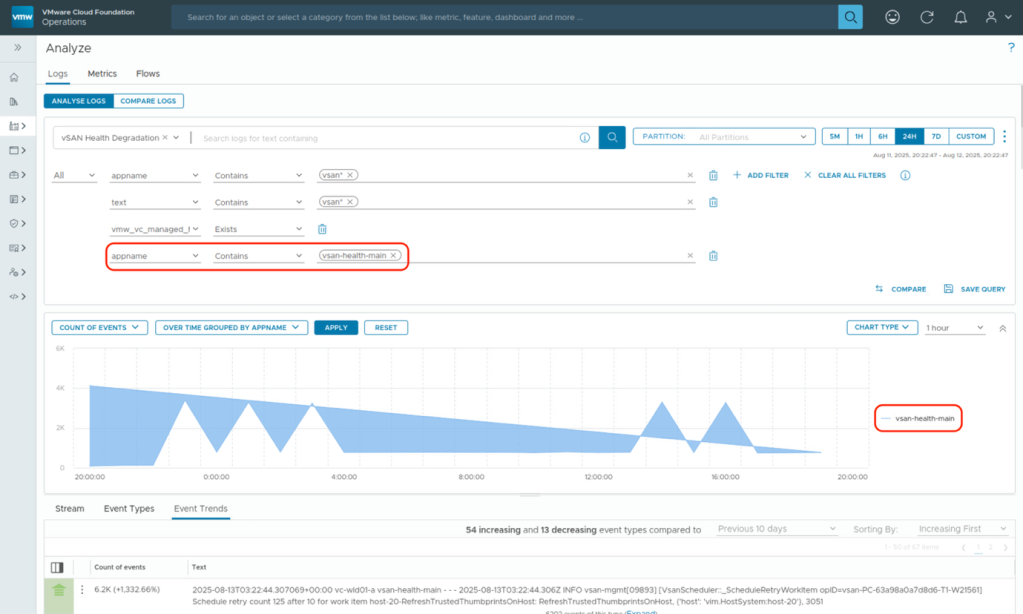Image resolution: width=1023 pixels, height=614 pixels.
Task: Select the 7D time range
Action: click(936, 137)
